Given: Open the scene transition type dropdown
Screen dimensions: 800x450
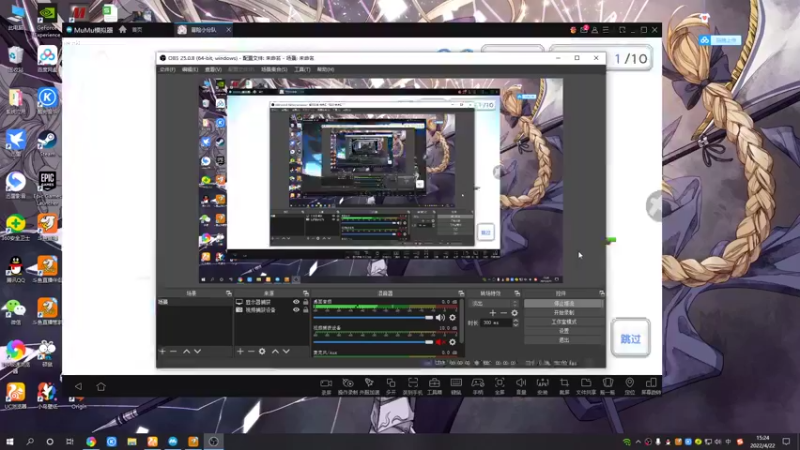Looking at the screenshot, I should click(x=494, y=304).
